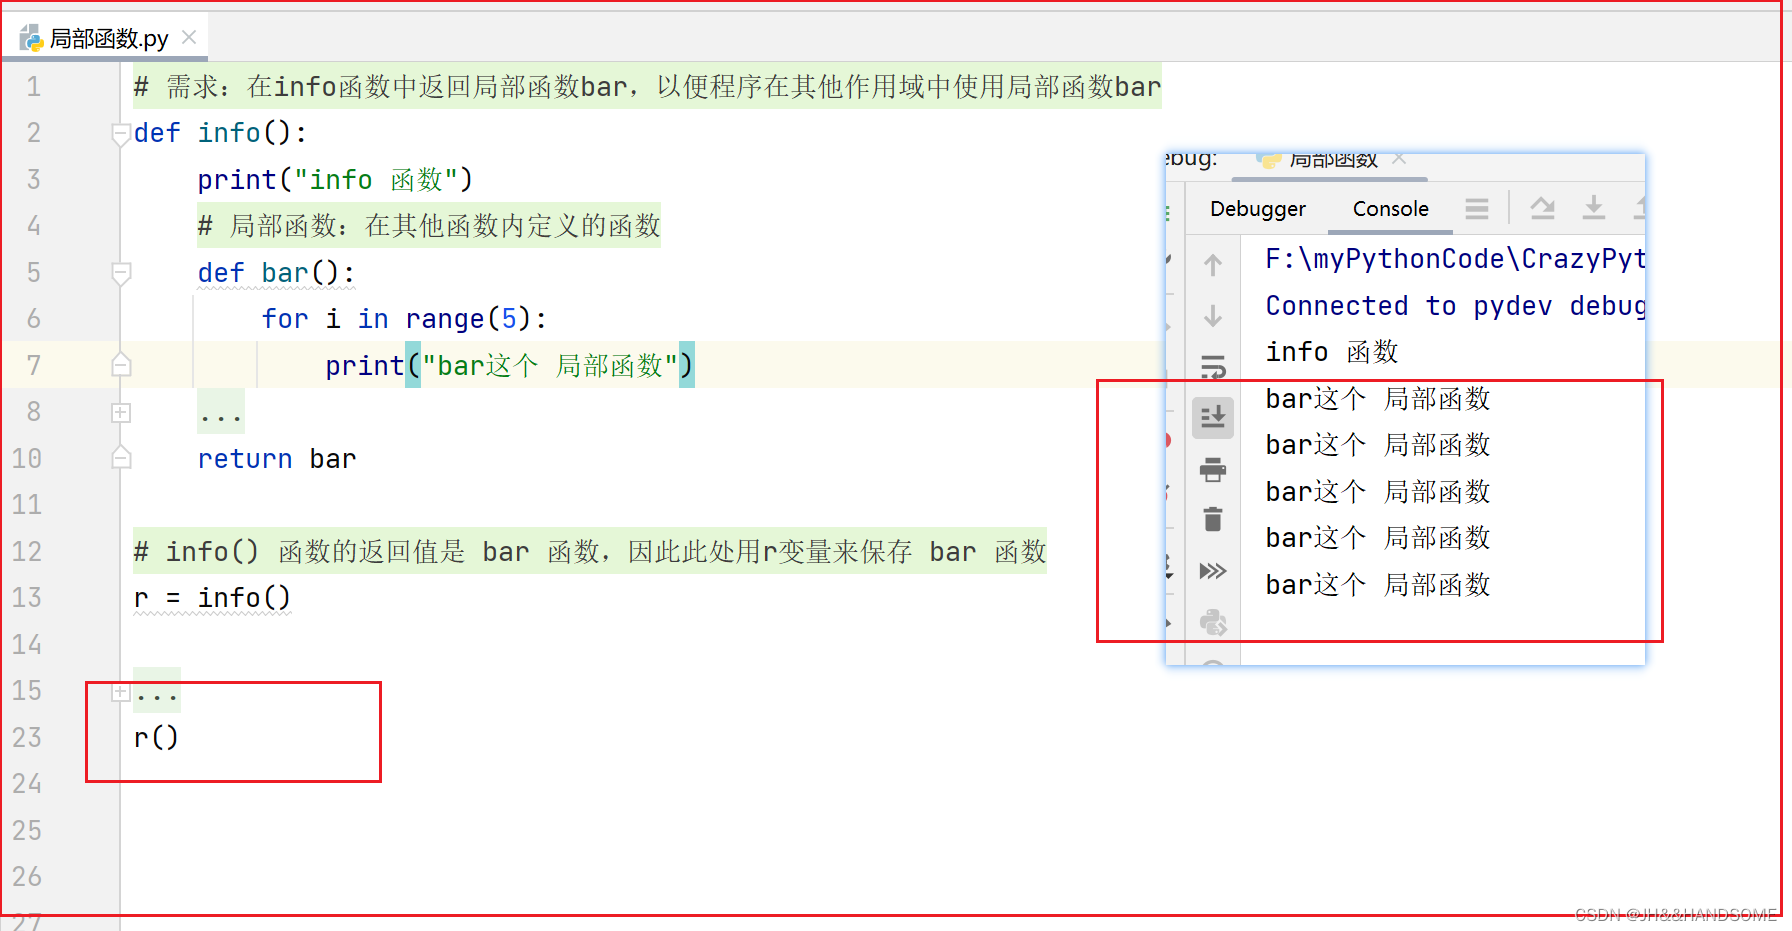Click gutter line number 13
The height and width of the screenshot is (931, 1792).
pyautogui.click(x=27, y=598)
